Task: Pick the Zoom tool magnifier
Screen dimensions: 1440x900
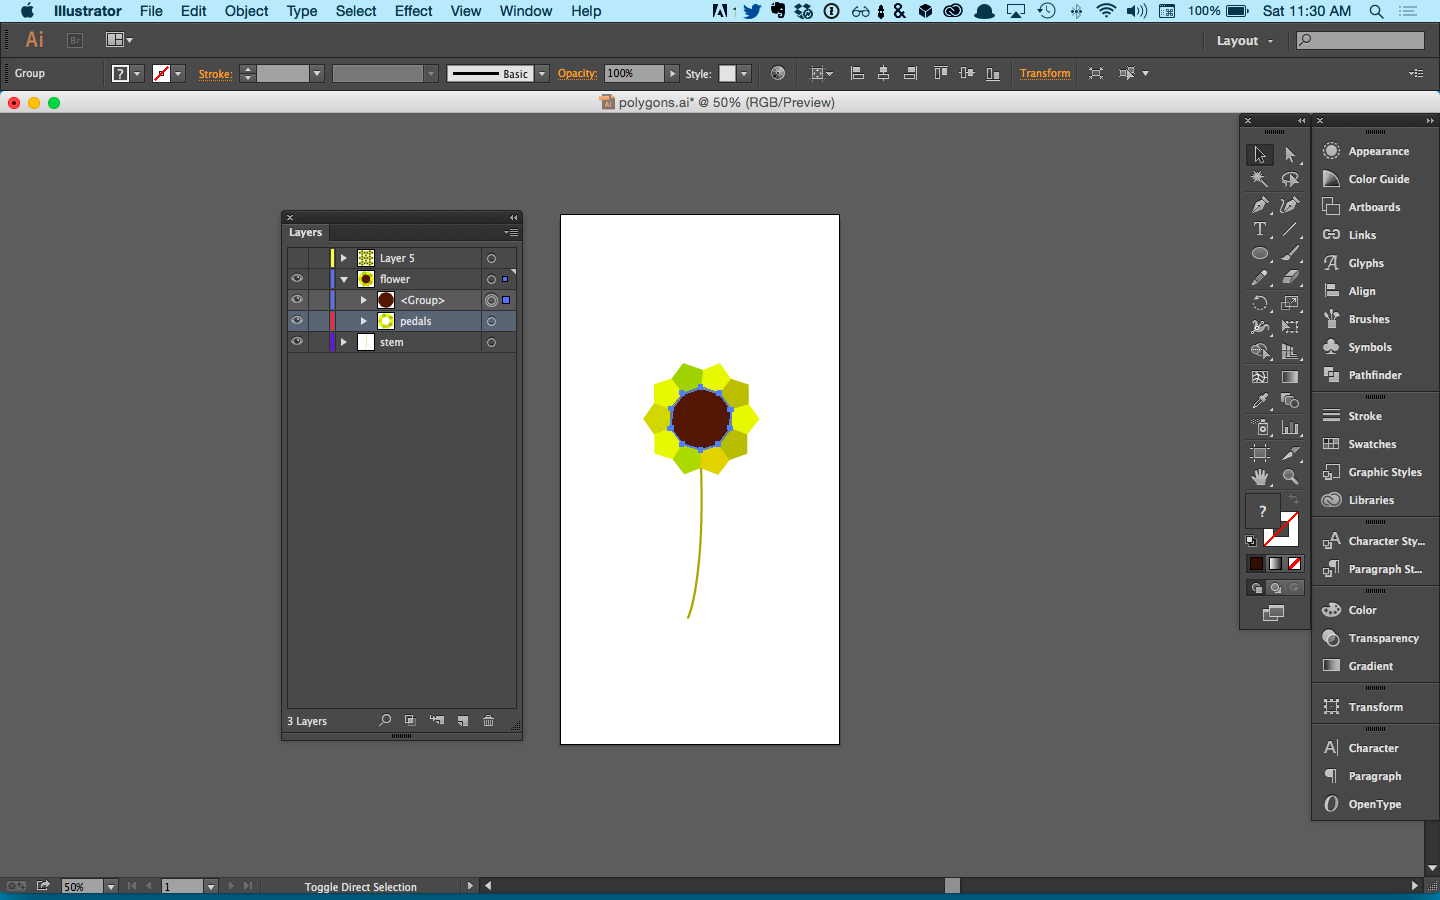Action: [x=1291, y=477]
